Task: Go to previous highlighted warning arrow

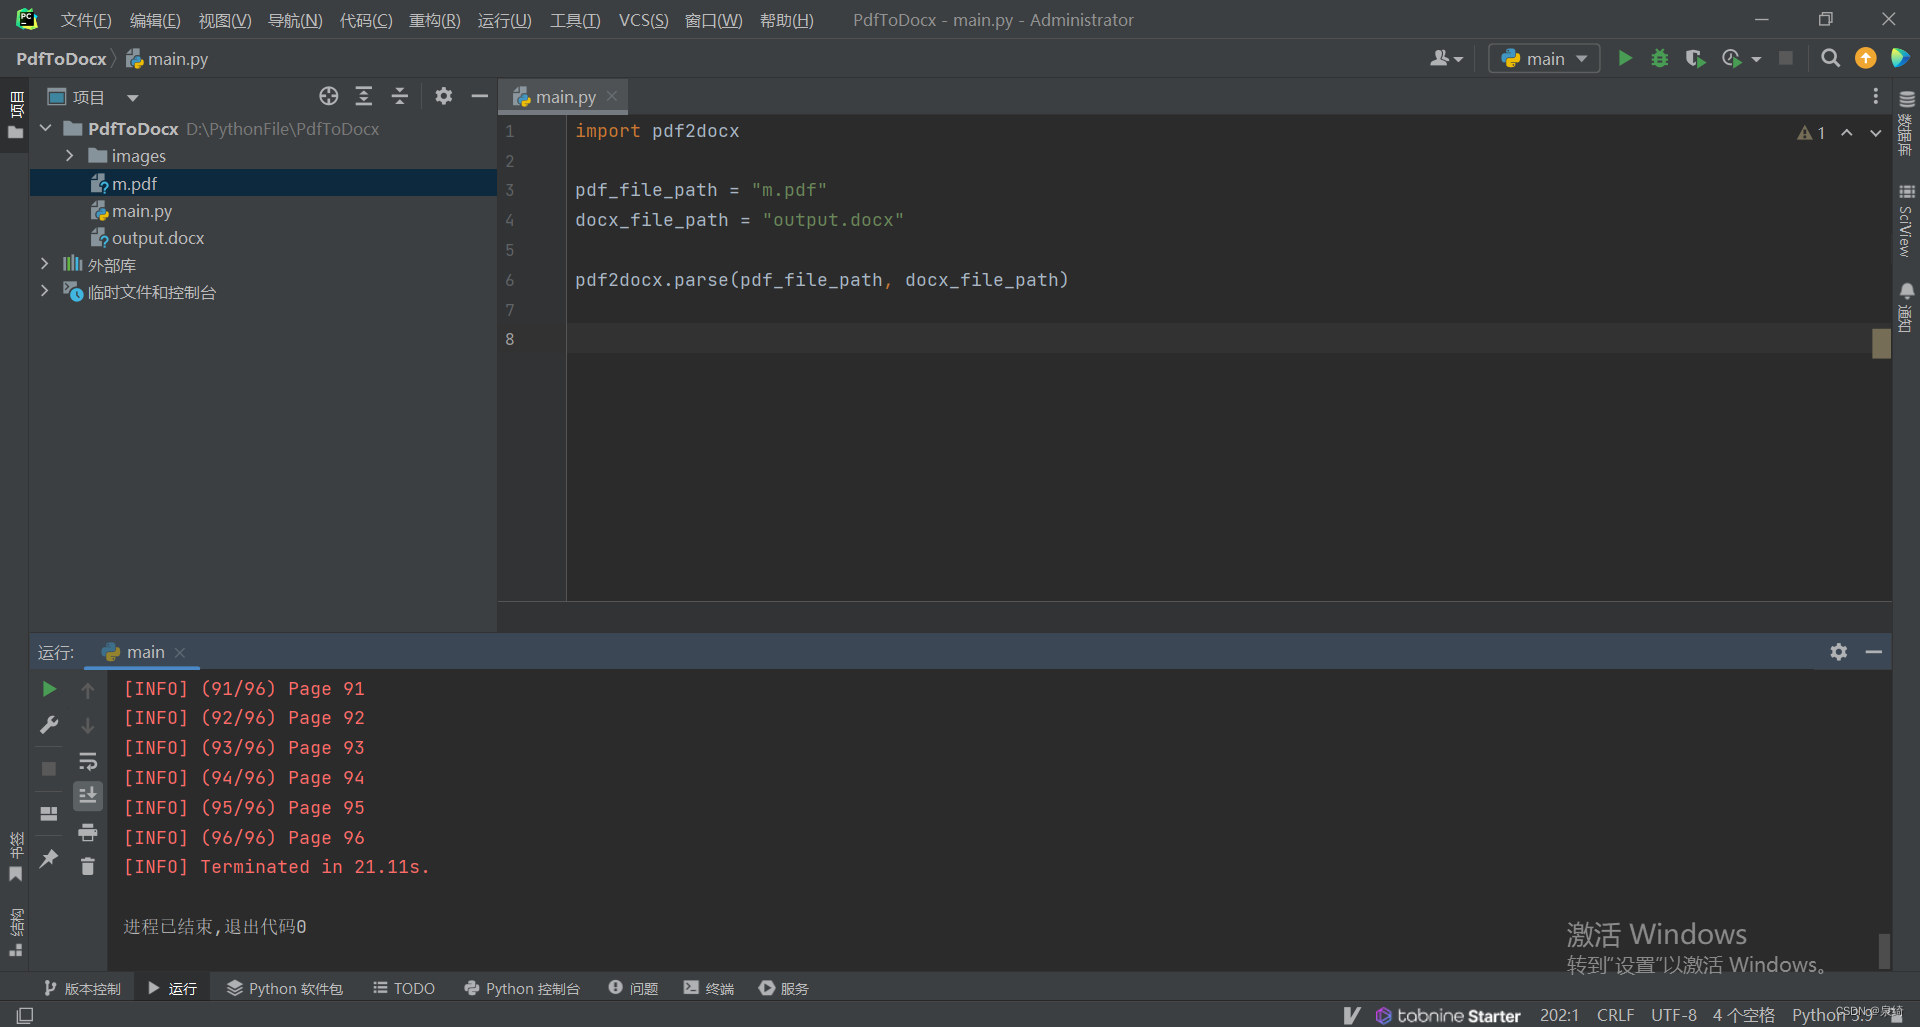Action: tap(1847, 132)
